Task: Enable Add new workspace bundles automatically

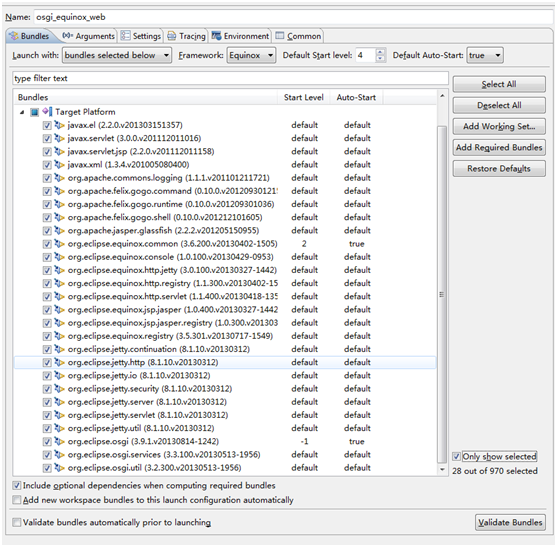Action: click(17, 500)
